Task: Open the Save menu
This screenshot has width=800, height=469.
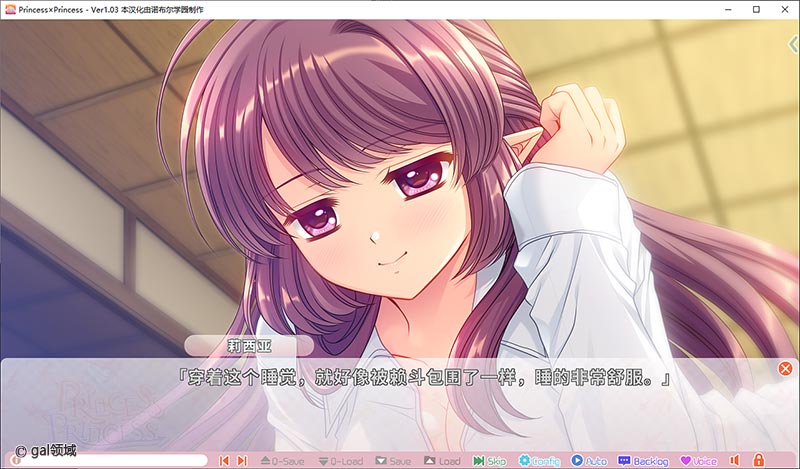Action: [x=393, y=461]
